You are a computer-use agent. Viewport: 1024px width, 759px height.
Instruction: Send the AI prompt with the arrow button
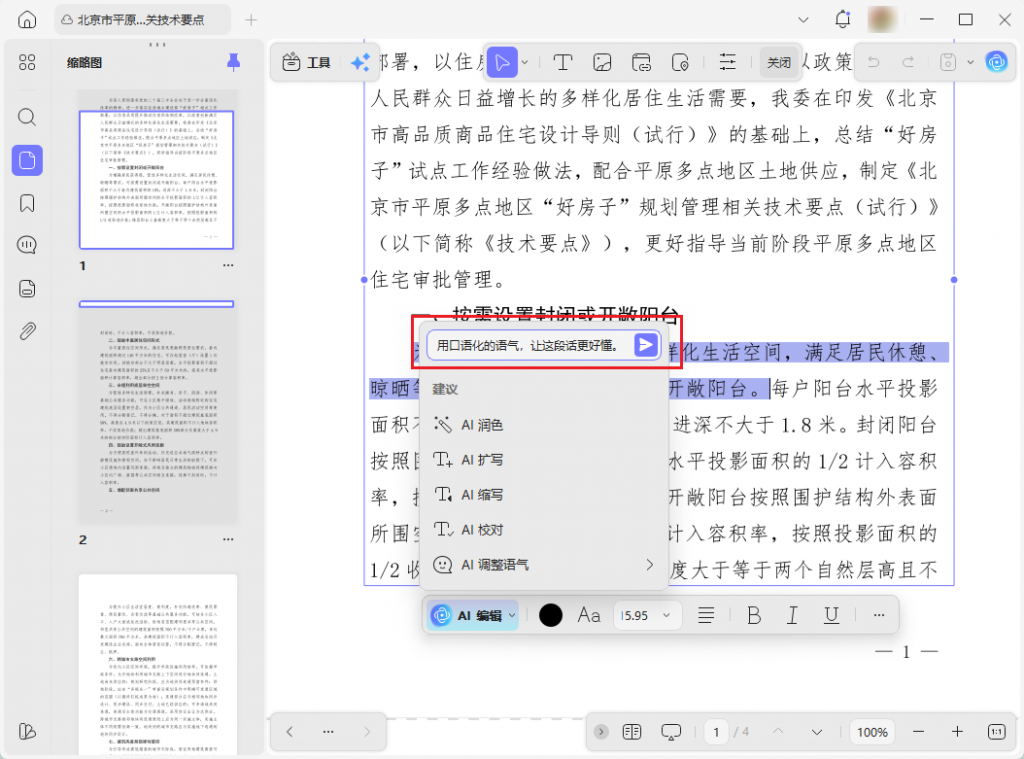(x=646, y=345)
